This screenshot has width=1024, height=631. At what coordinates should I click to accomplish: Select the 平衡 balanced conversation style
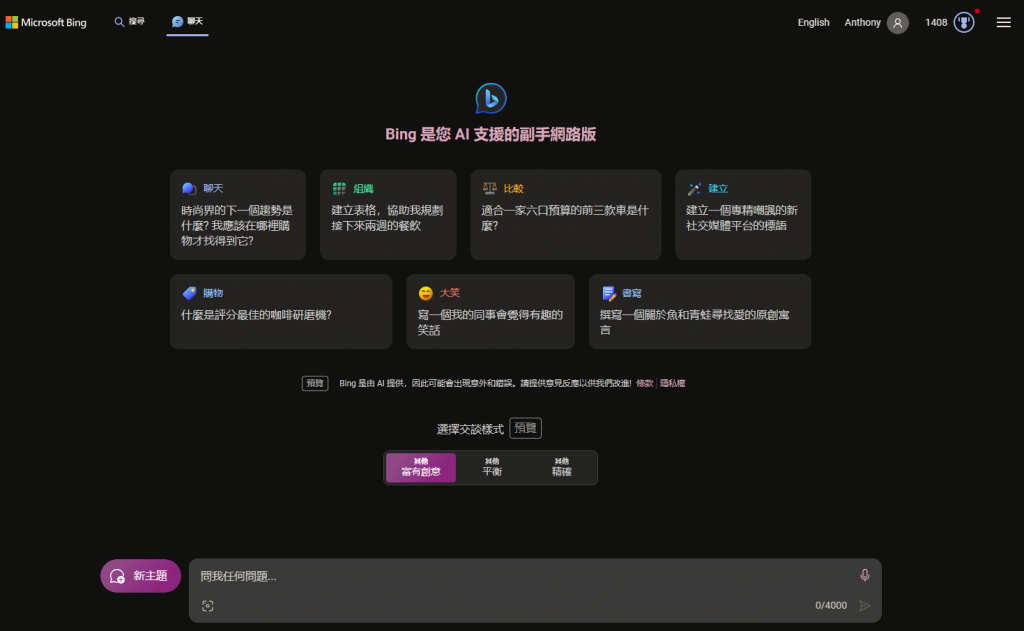(492, 468)
